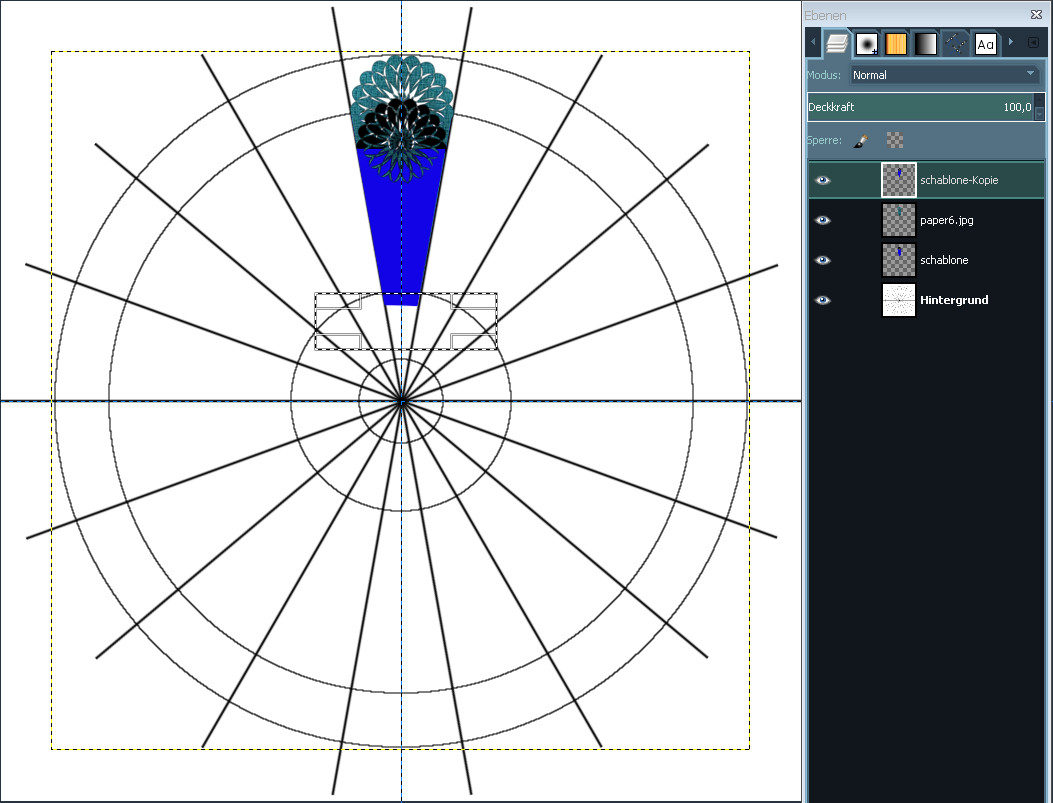Open the dock tab configuration menu
Screen dimensions: 1053x803
1034,43
